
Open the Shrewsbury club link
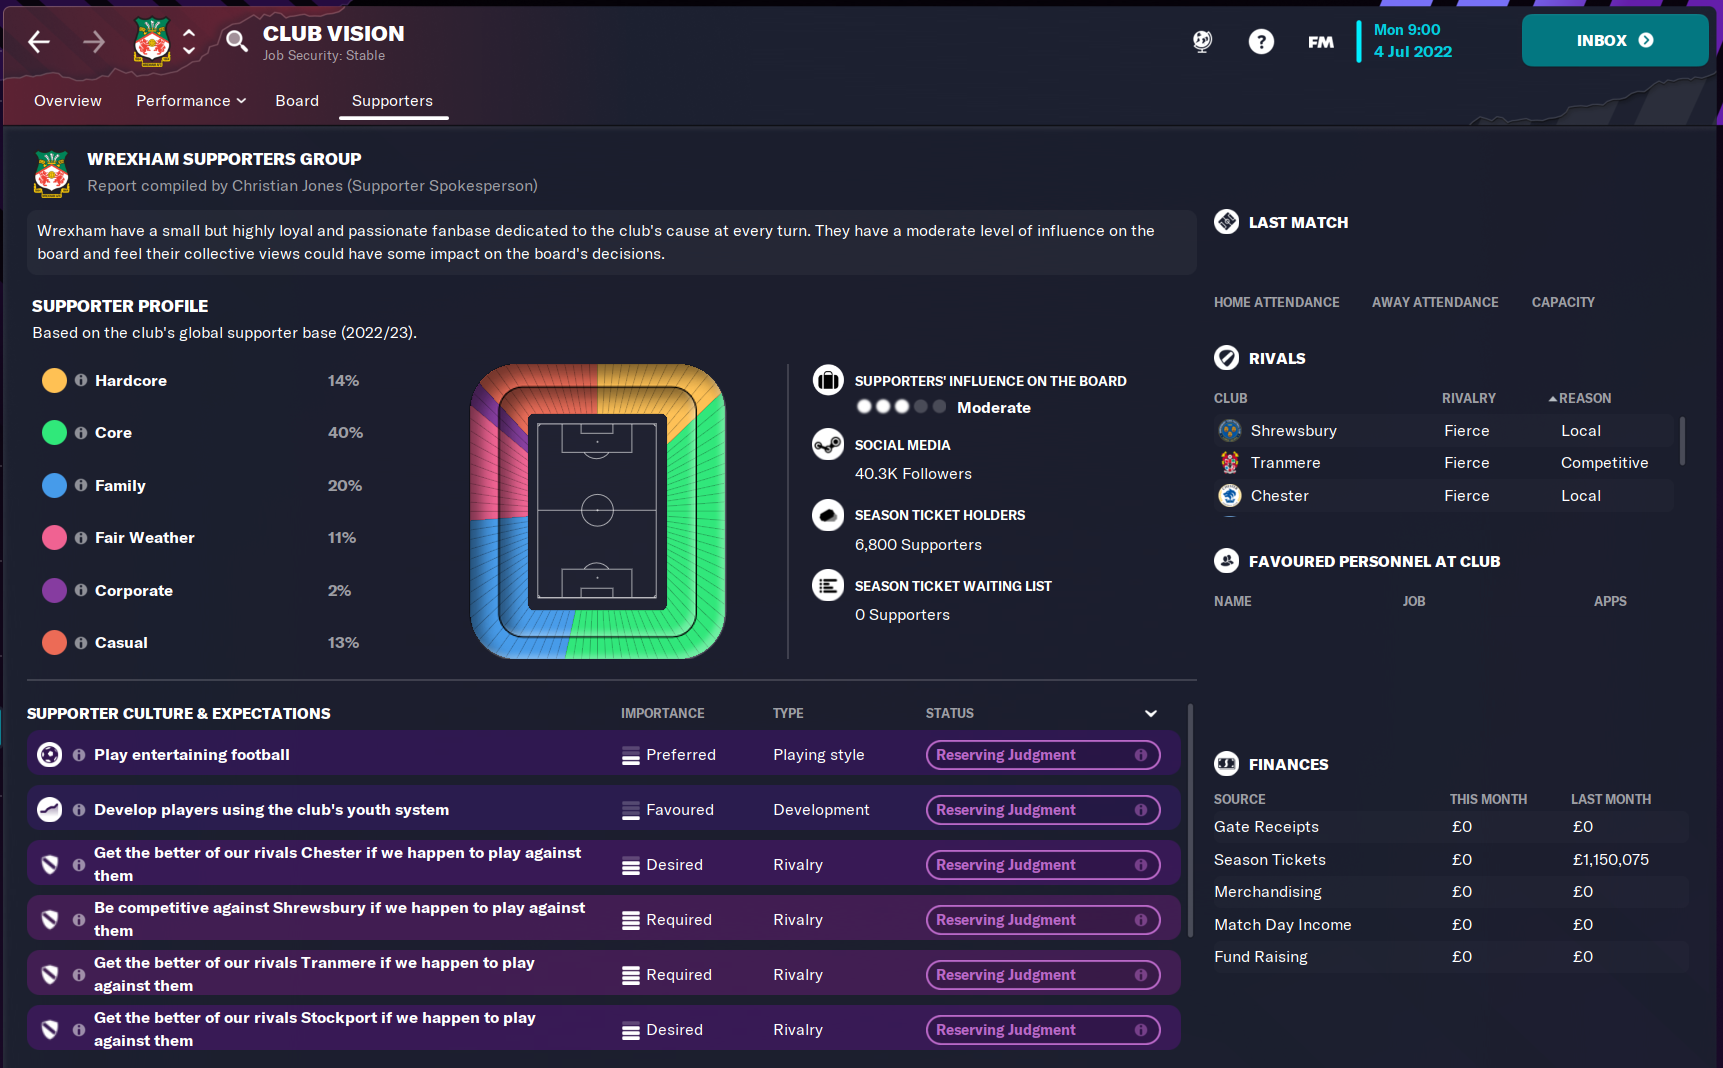click(x=1293, y=430)
